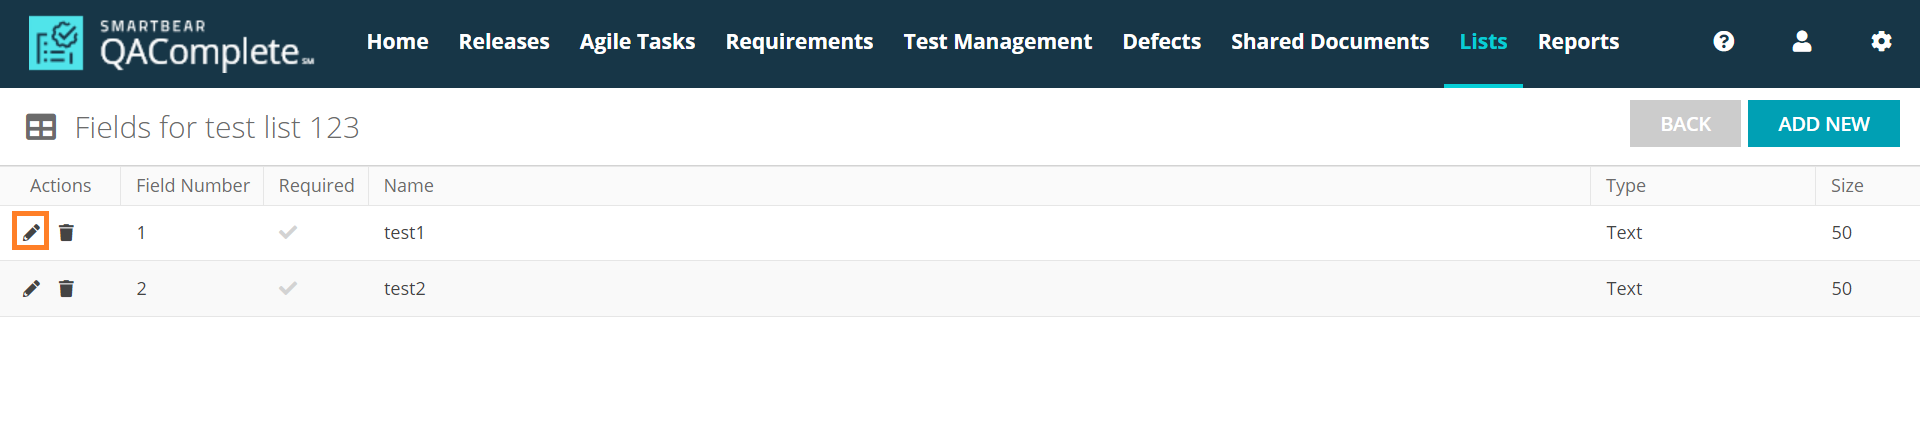Switch to the Defects section

coord(1161,42)
